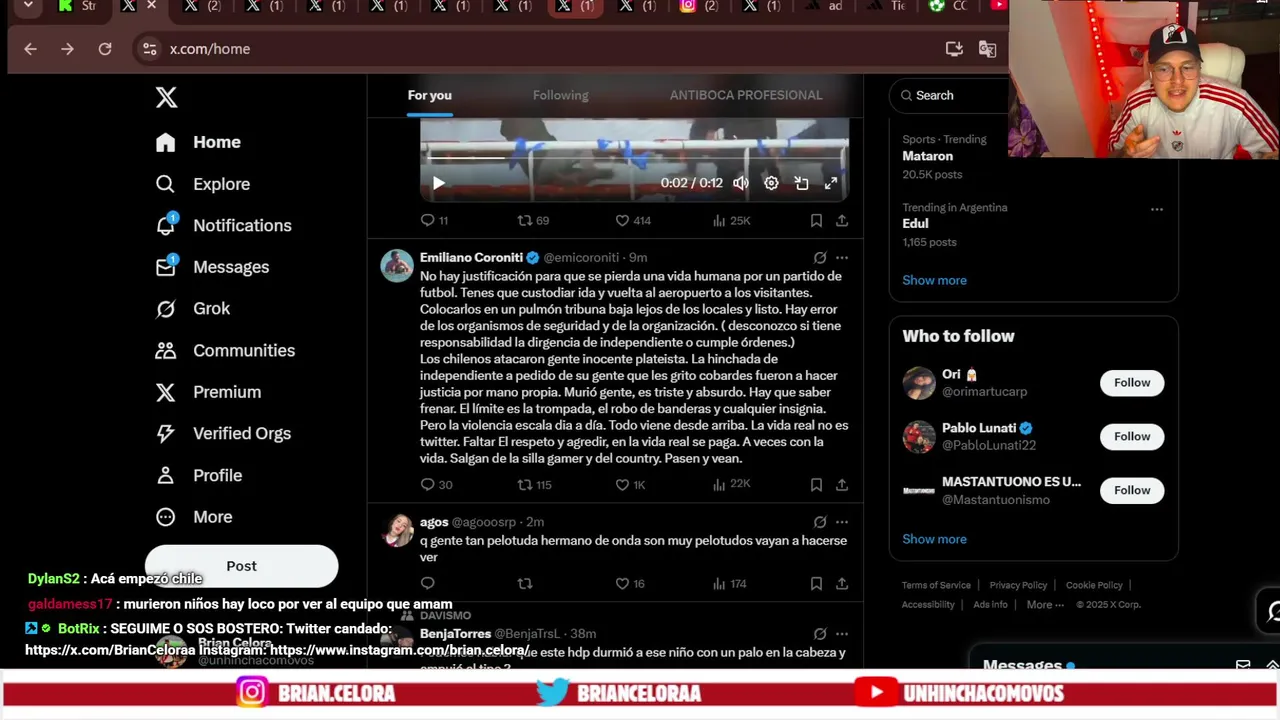Open agos's profile avatar
1280x720 pixels.
point(397,530)
